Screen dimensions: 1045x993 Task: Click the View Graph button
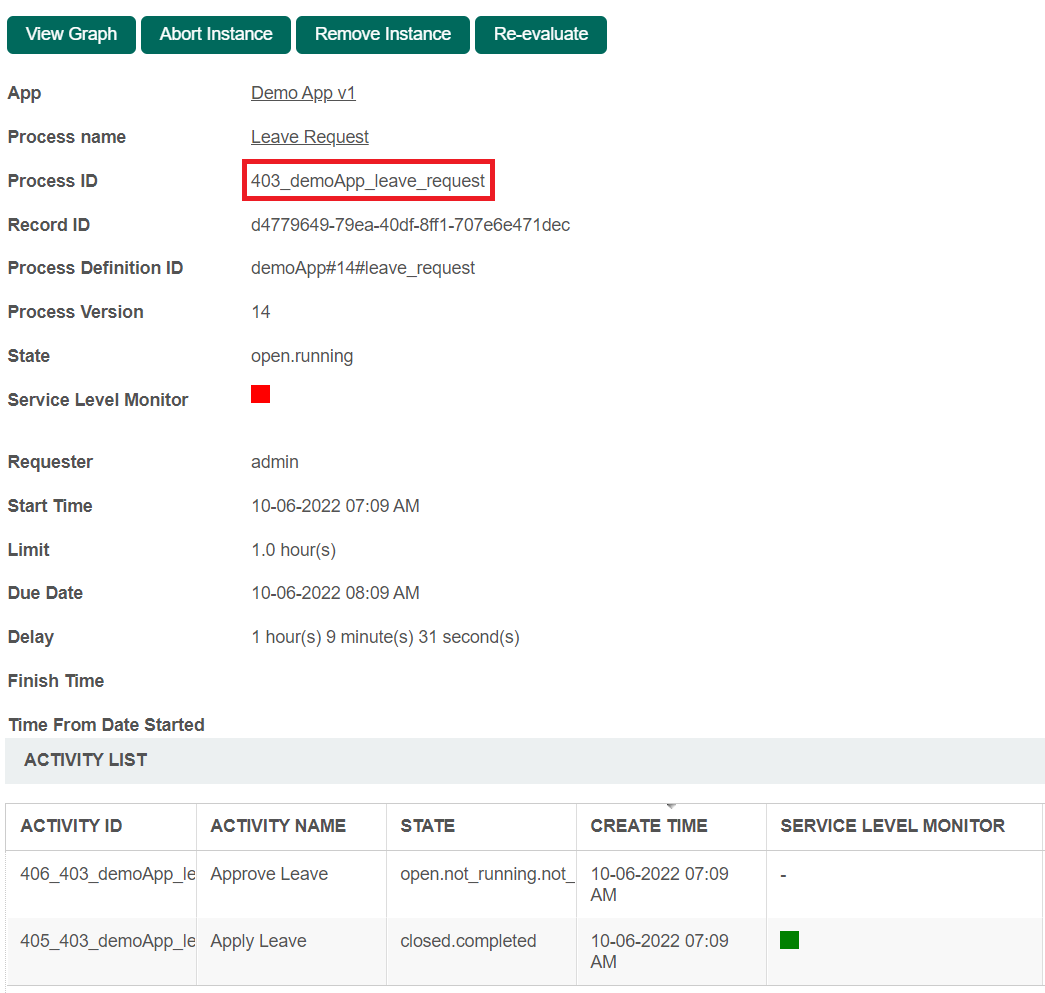tap(71, 34)
